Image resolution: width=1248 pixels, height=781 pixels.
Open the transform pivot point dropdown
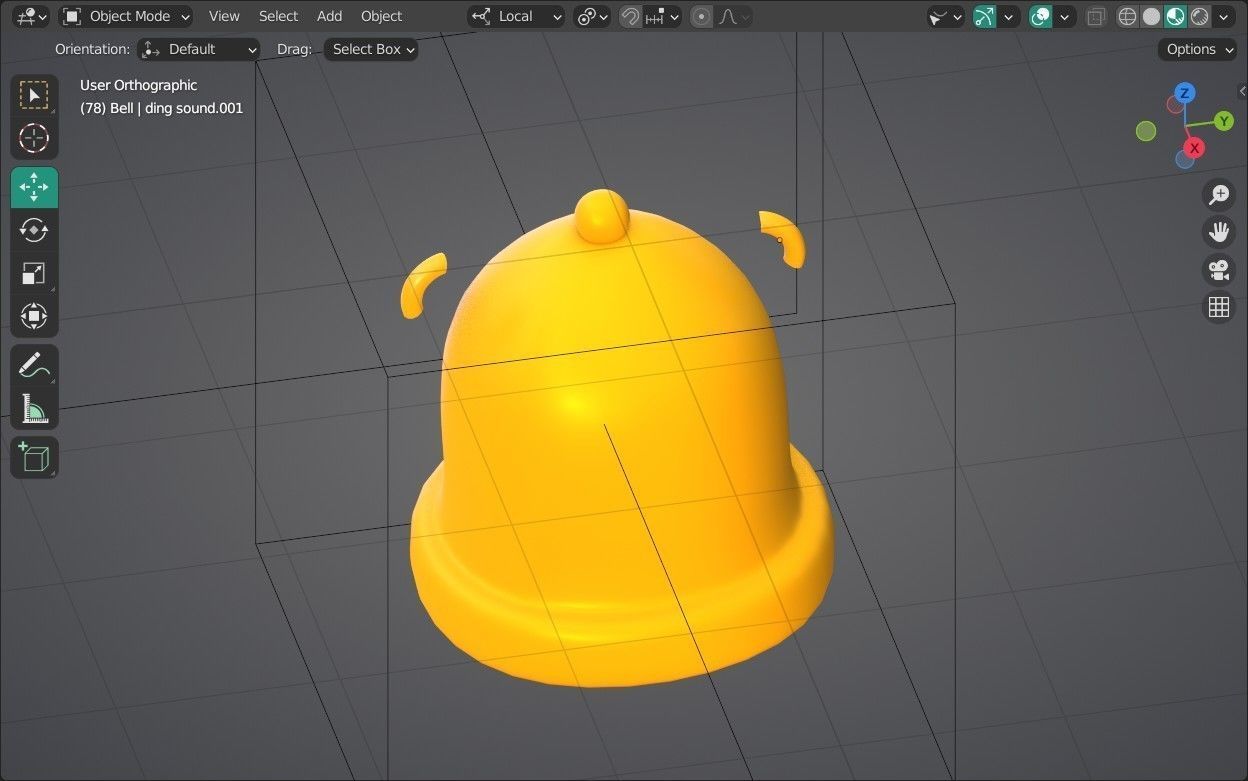click(x=592, y=16)
